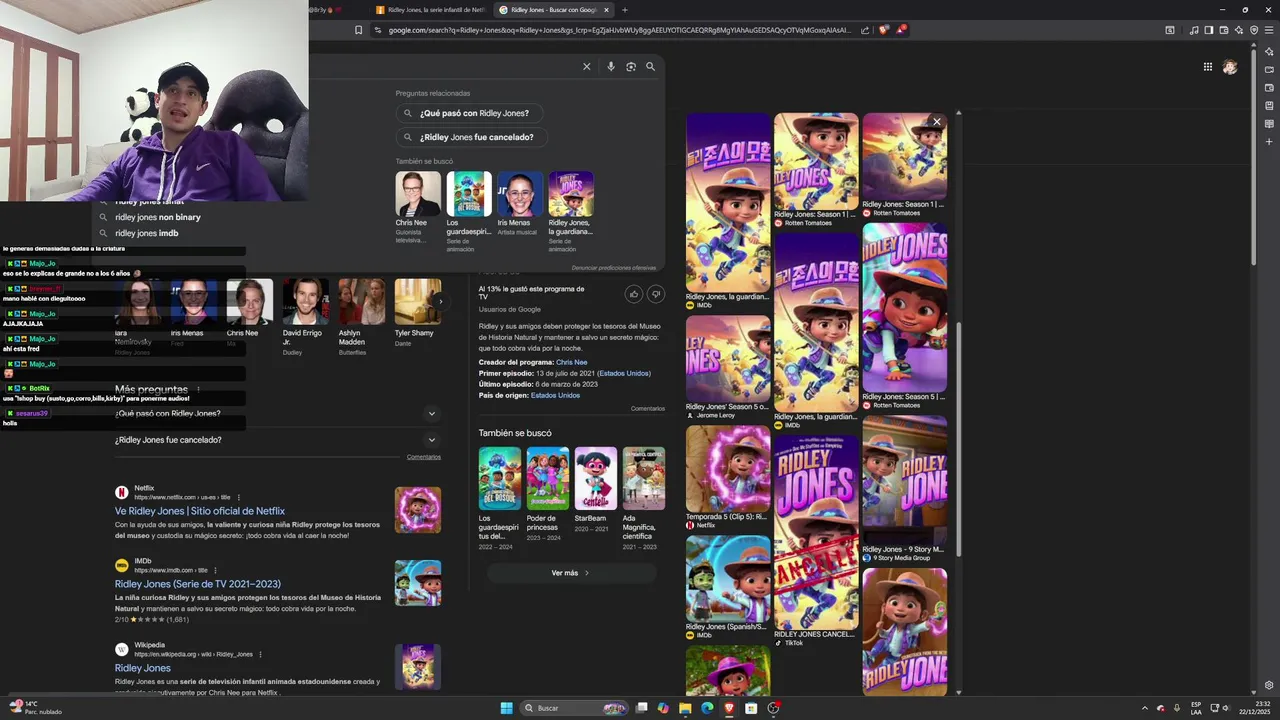Bookmark this page icon in address bar
The height and width of the screenshot is (720, 1280).
click(359, 30)
